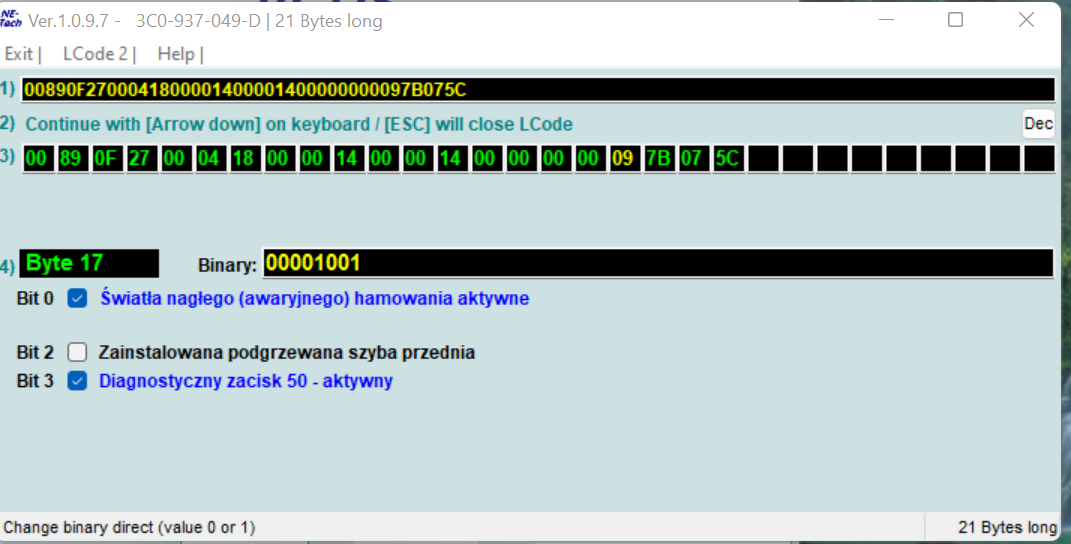
Task: Click the long hex coding string field
Action: tap(538, 90)
